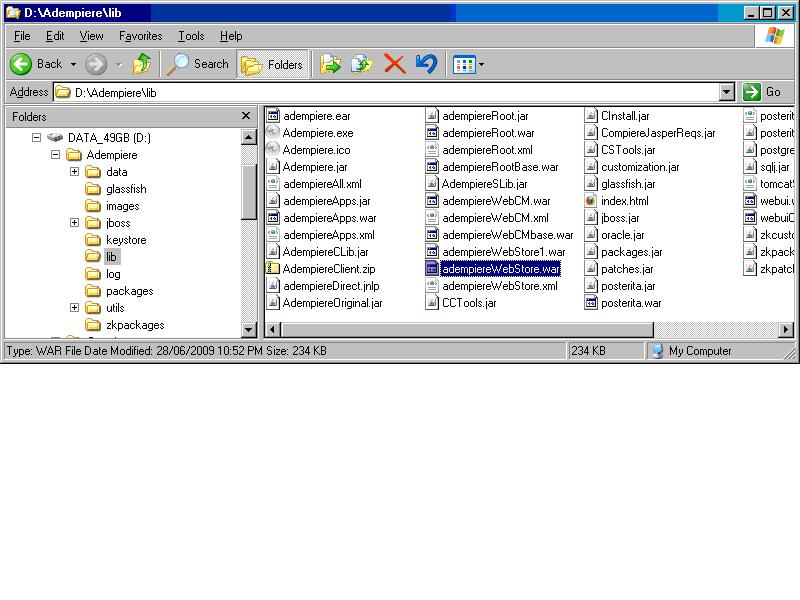Expand the data folder node

(x=74, y=171)
